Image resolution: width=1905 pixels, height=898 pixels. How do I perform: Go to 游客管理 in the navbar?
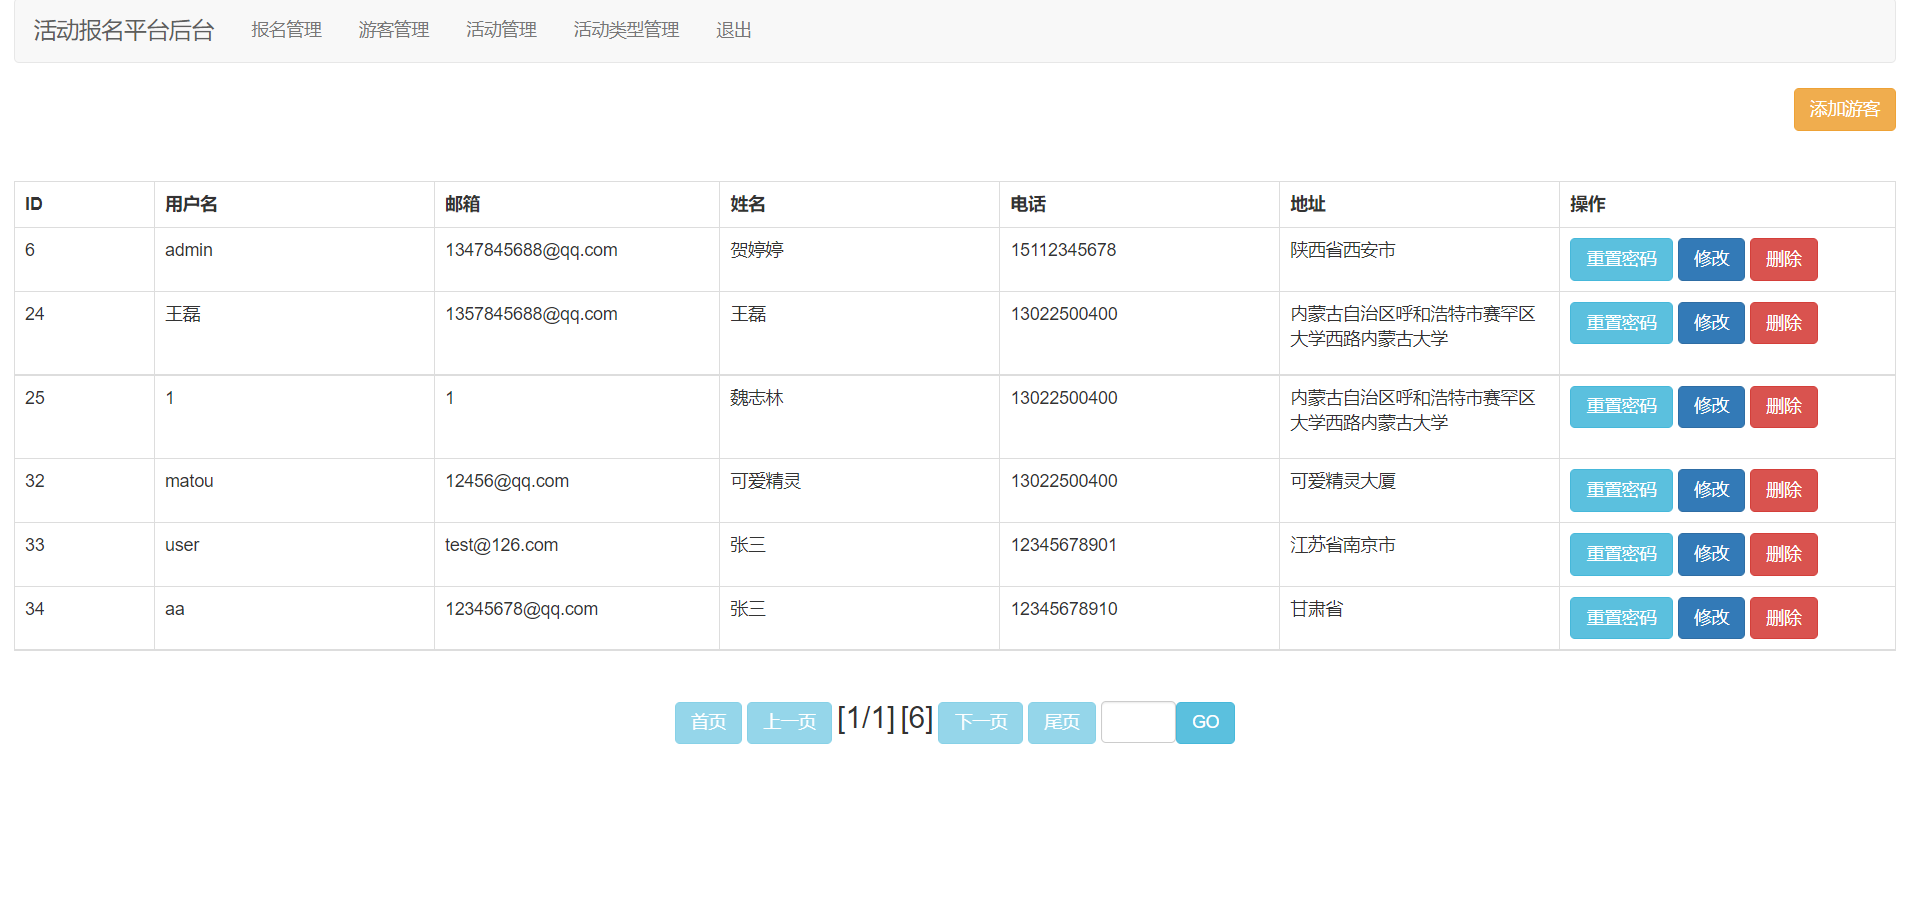pos(393,30)
